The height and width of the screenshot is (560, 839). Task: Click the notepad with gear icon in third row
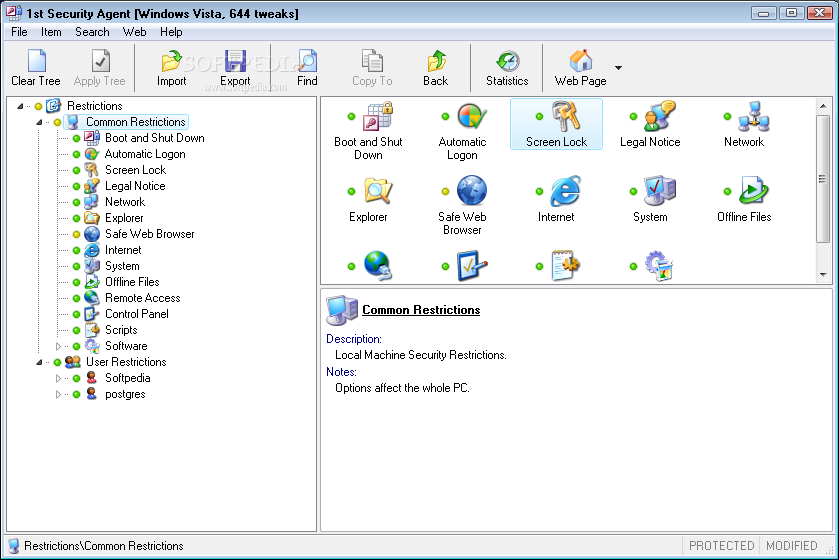point(566,265)
